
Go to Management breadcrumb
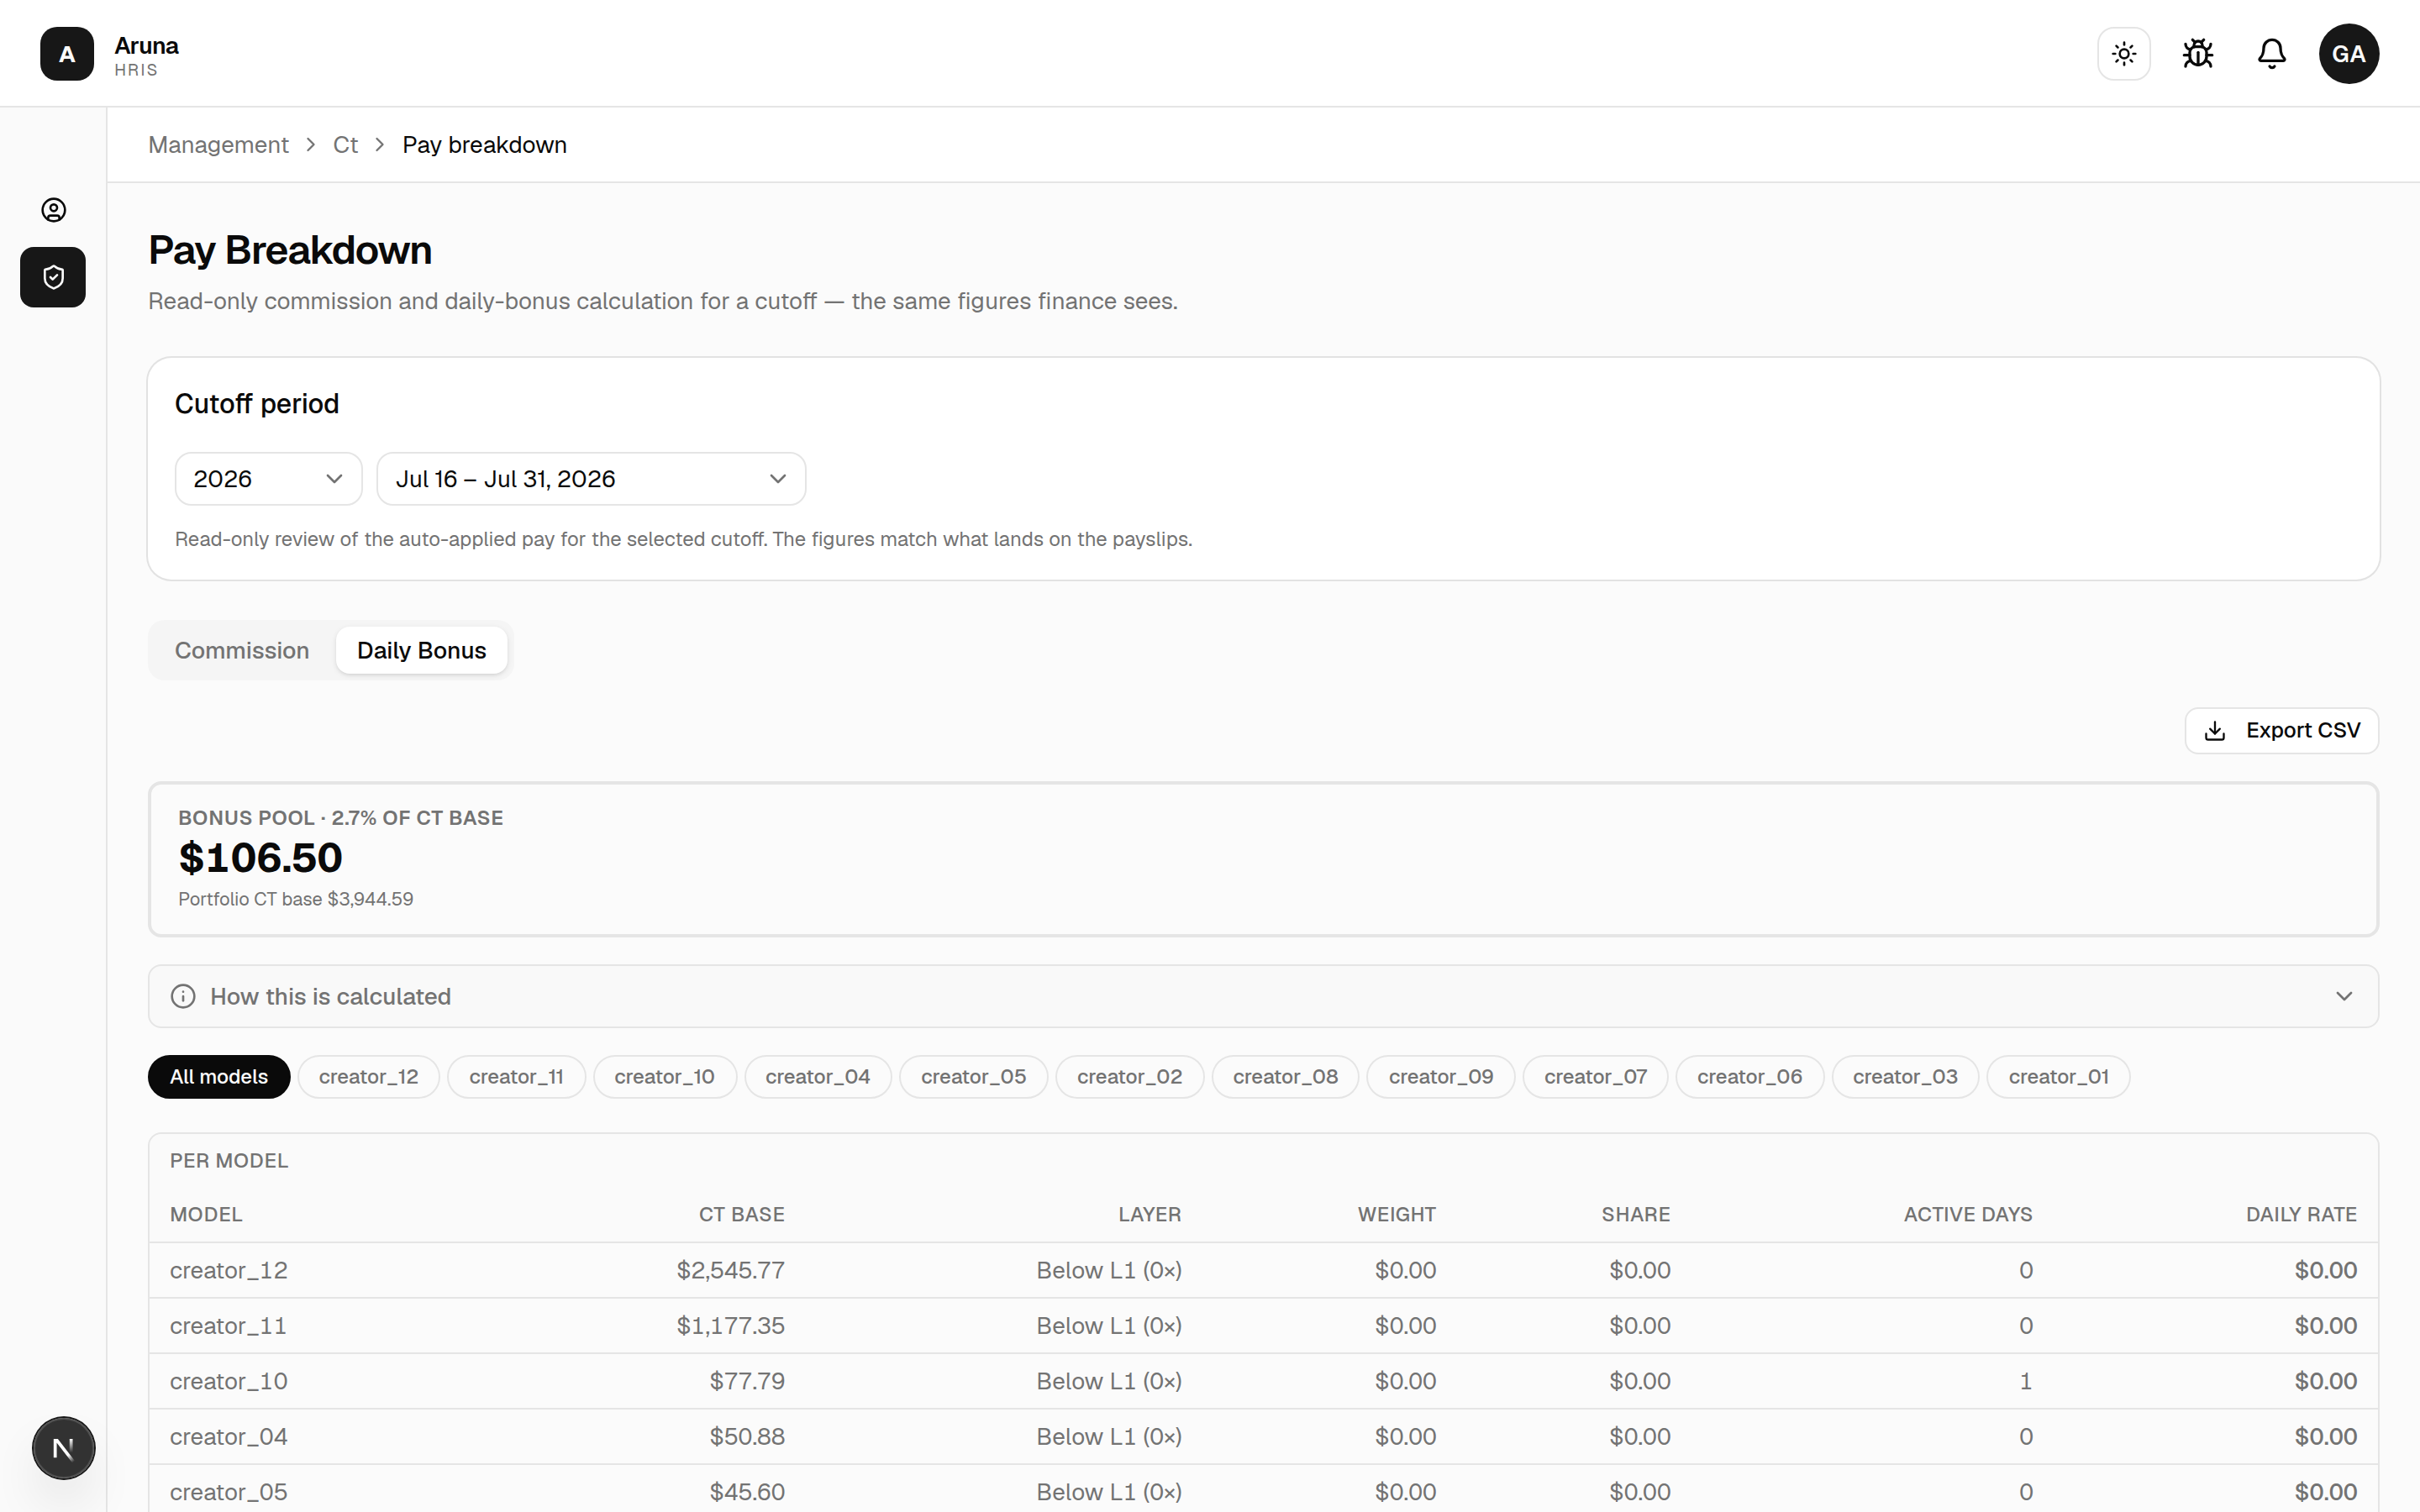(218, 145)
